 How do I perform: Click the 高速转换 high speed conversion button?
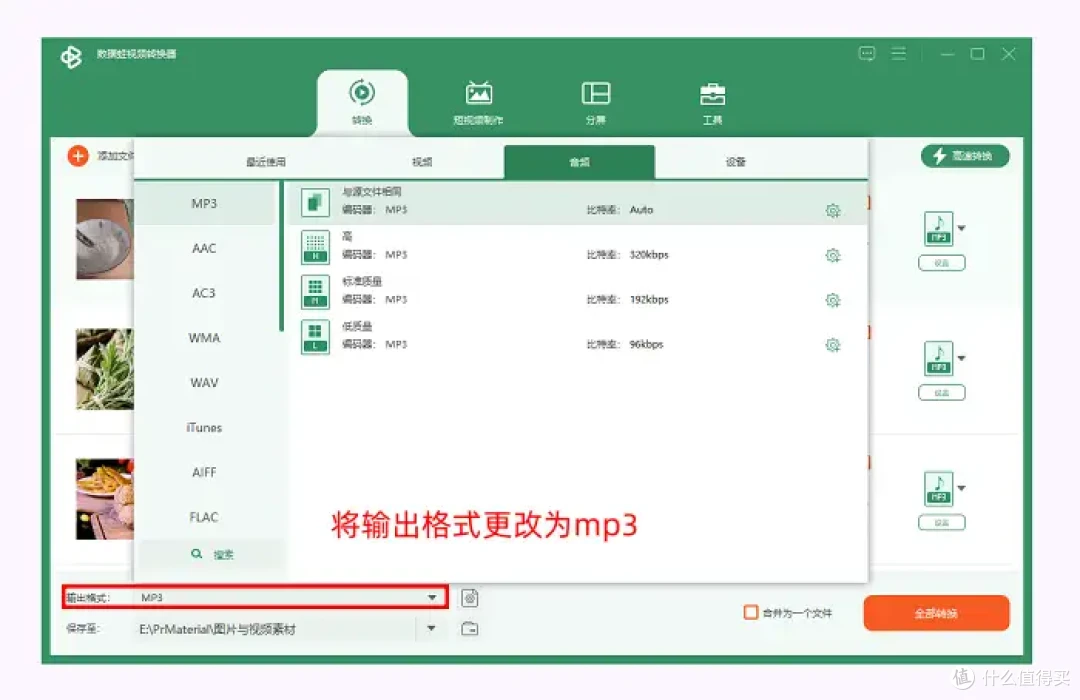[x=965, y=156]
